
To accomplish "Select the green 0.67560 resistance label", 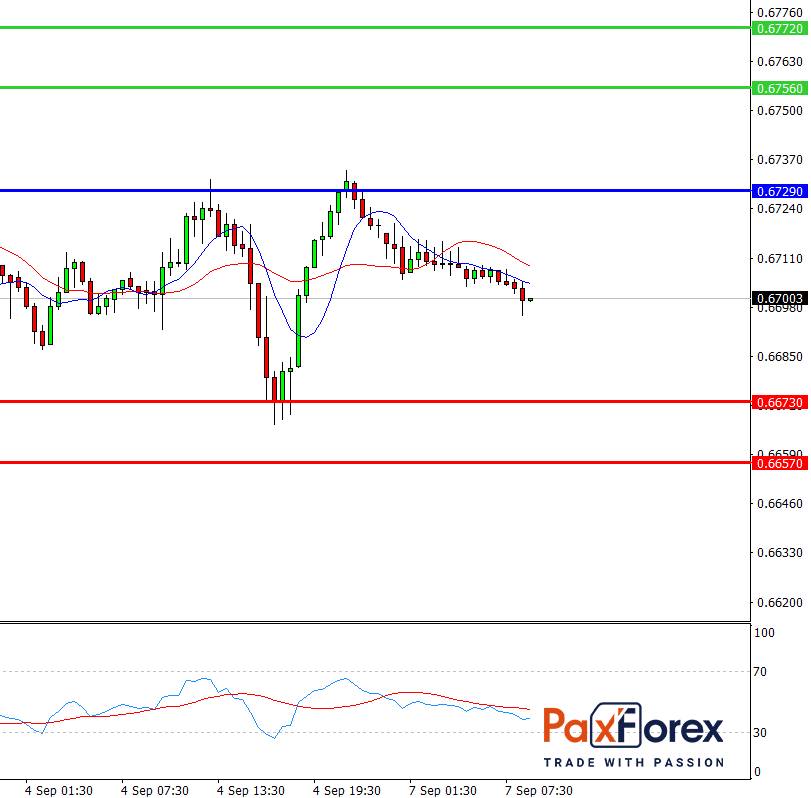I will click(778, 88).
